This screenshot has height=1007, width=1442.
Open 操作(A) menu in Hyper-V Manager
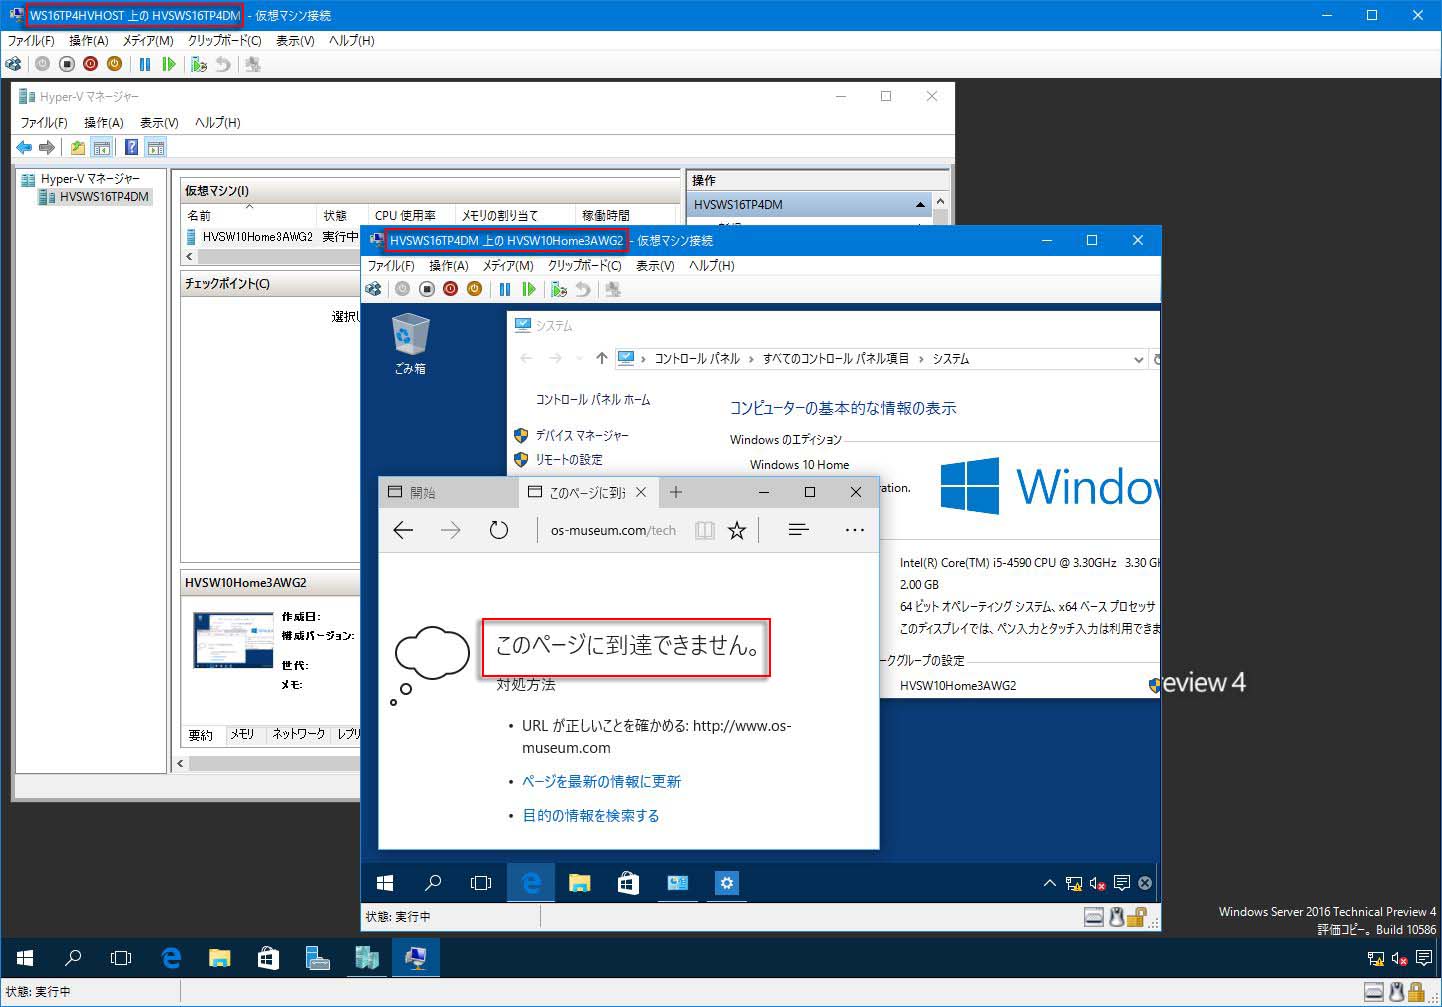click(x=104, y=123)
